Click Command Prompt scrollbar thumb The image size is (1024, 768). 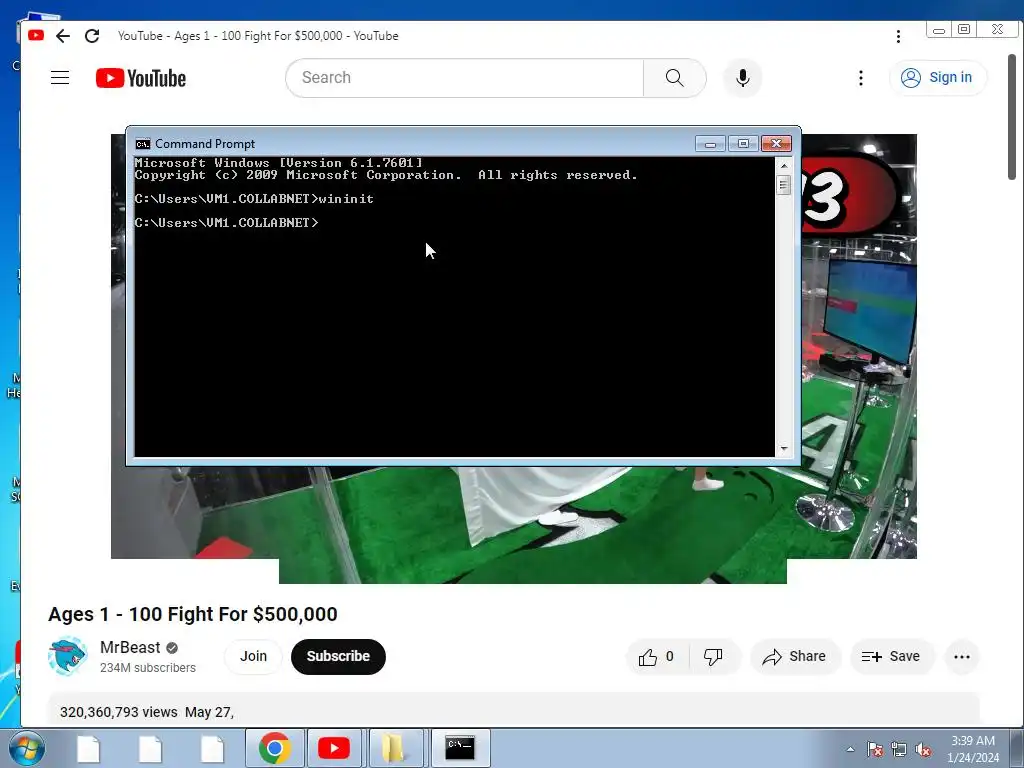(x=784, y=185)
